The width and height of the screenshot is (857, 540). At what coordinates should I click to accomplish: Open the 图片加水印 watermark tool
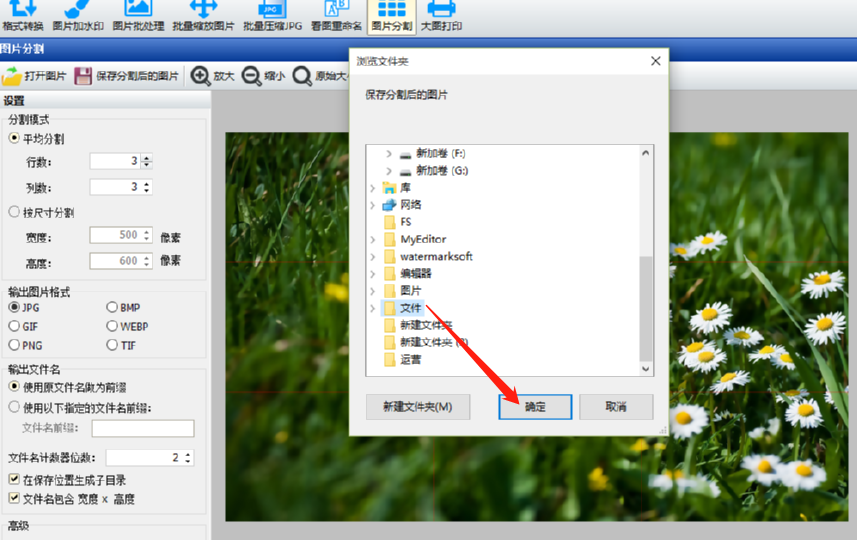click(x=78, y=16)
